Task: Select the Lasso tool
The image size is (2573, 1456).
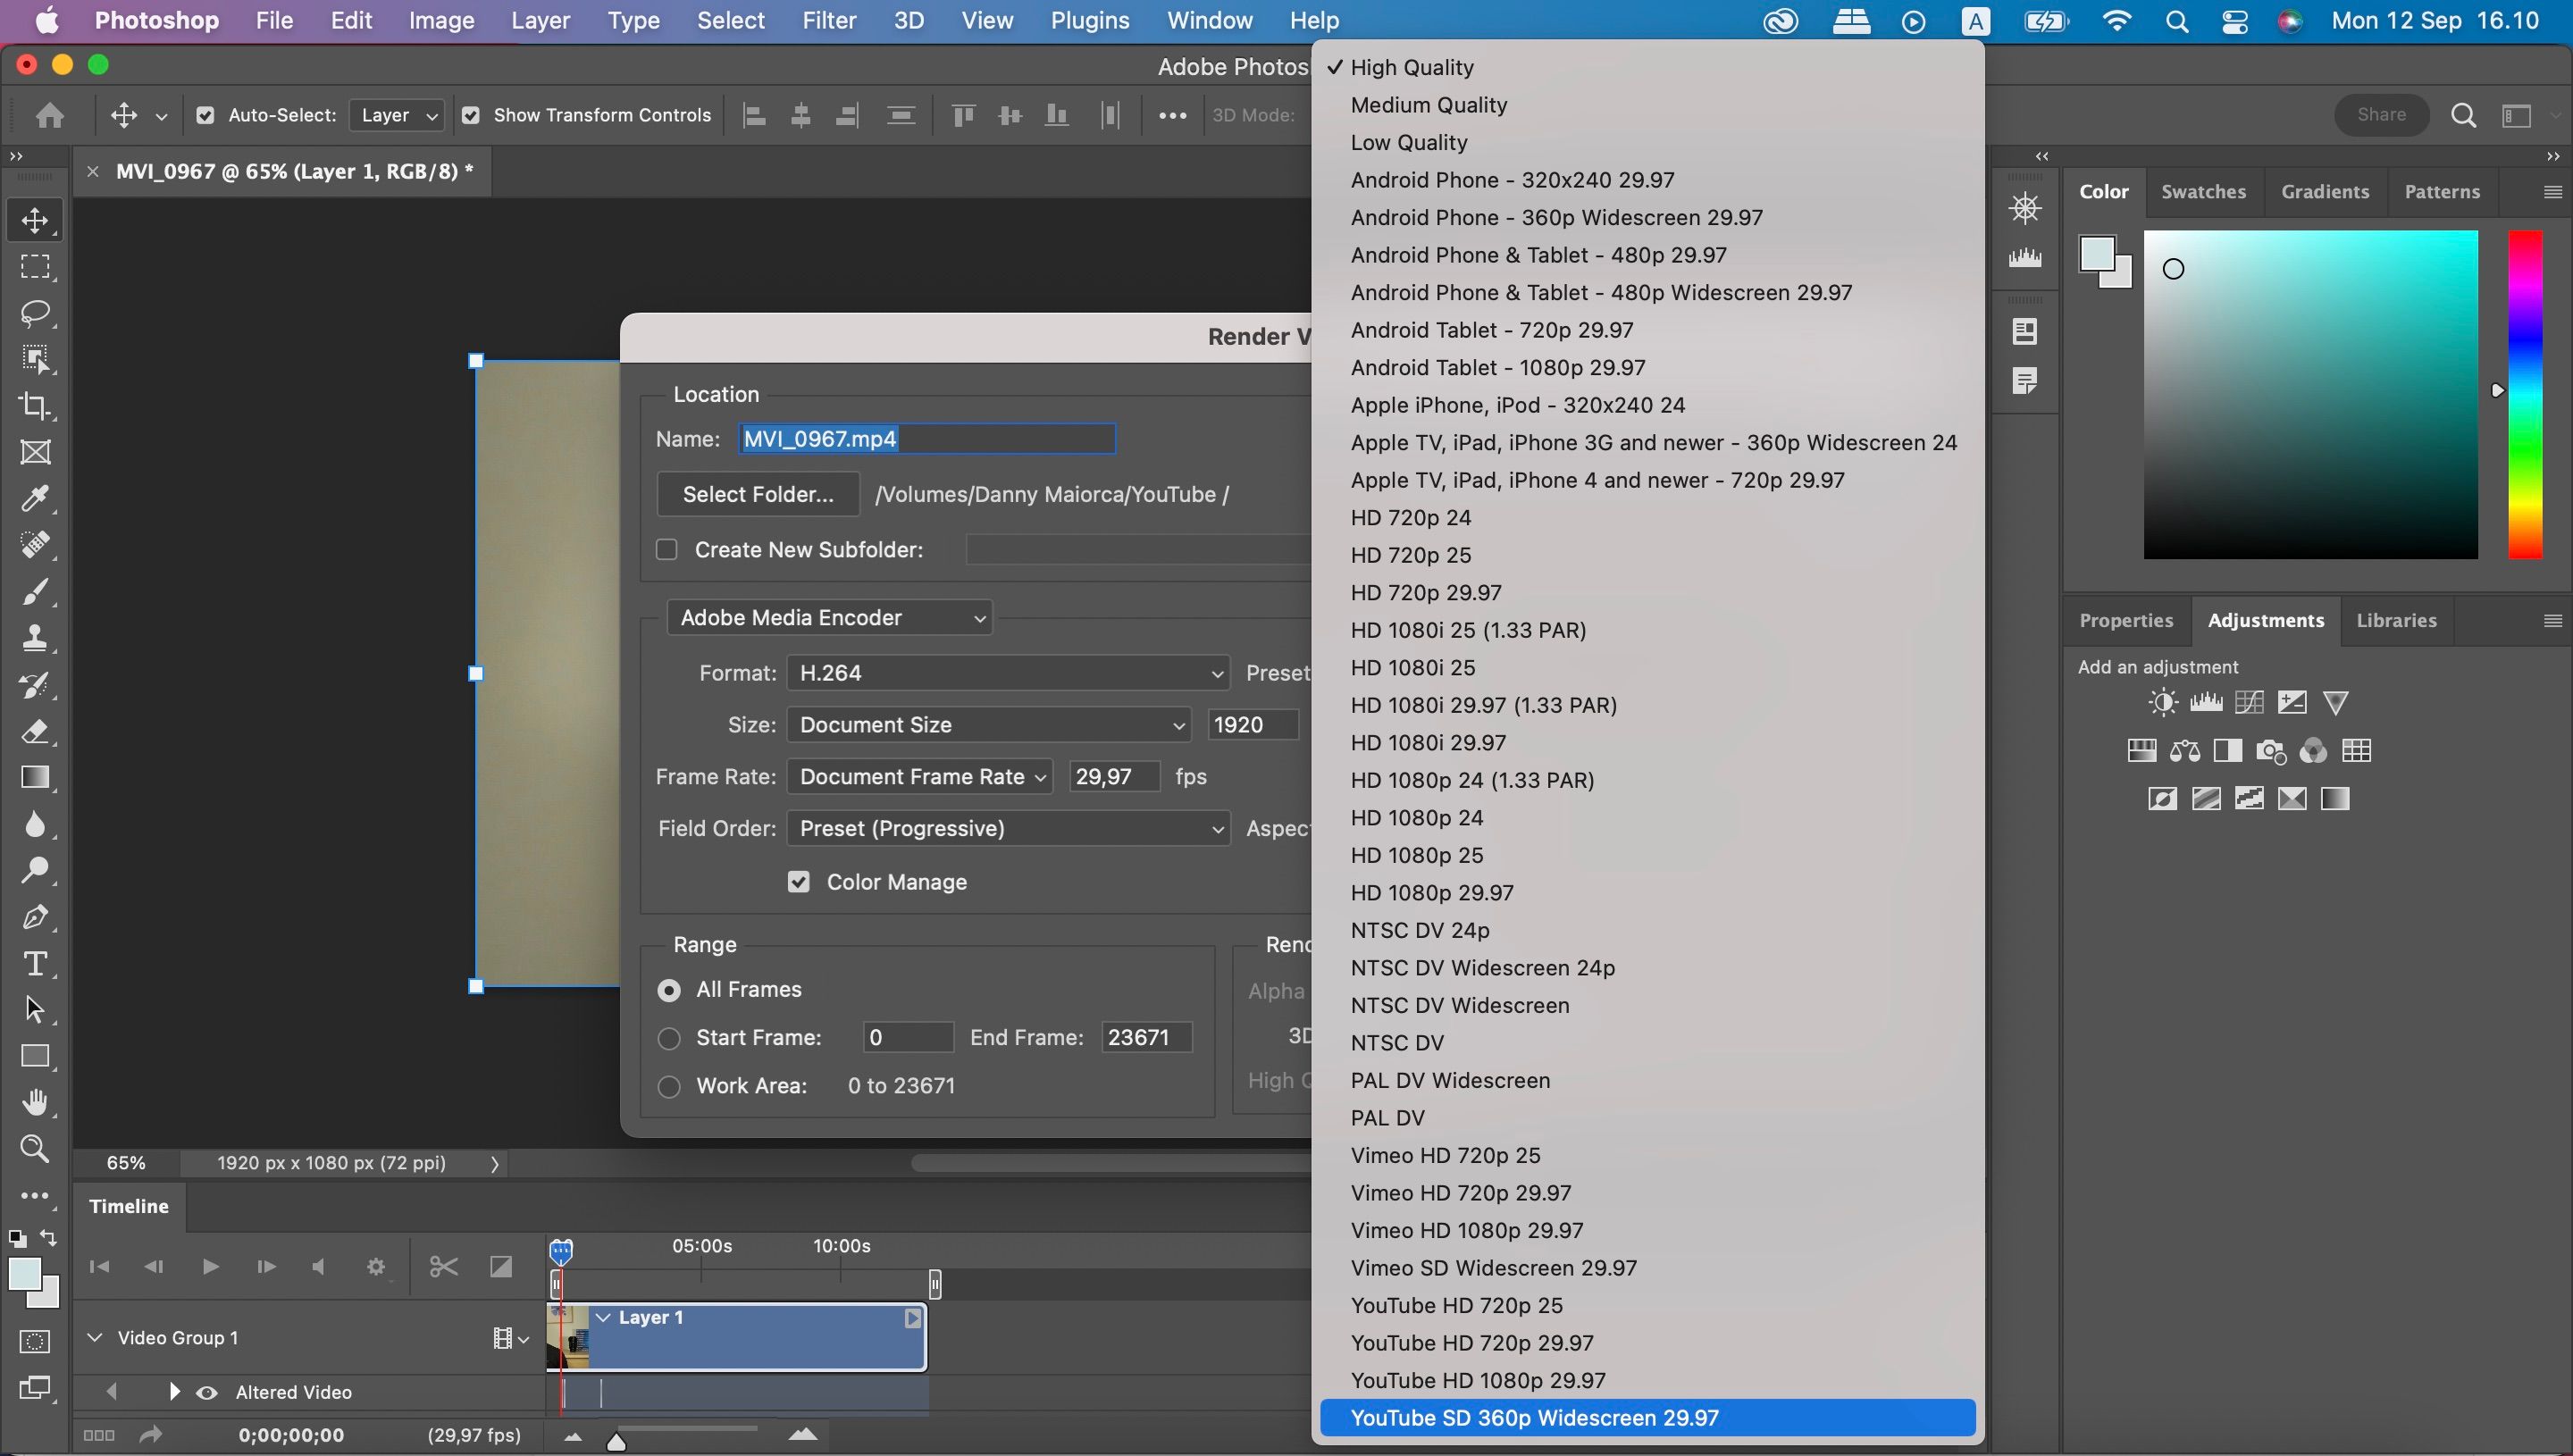Action: click(x=36, y=313)
